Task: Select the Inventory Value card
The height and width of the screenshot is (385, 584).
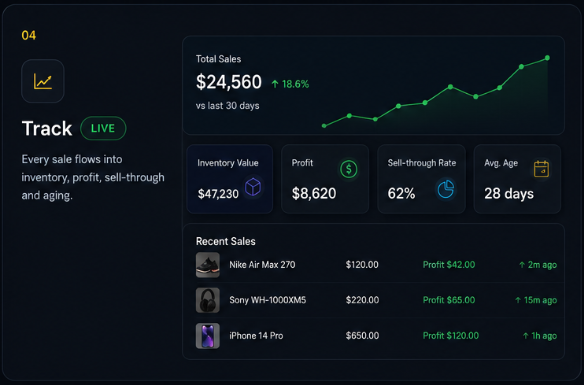Action: tap(230, 179)
